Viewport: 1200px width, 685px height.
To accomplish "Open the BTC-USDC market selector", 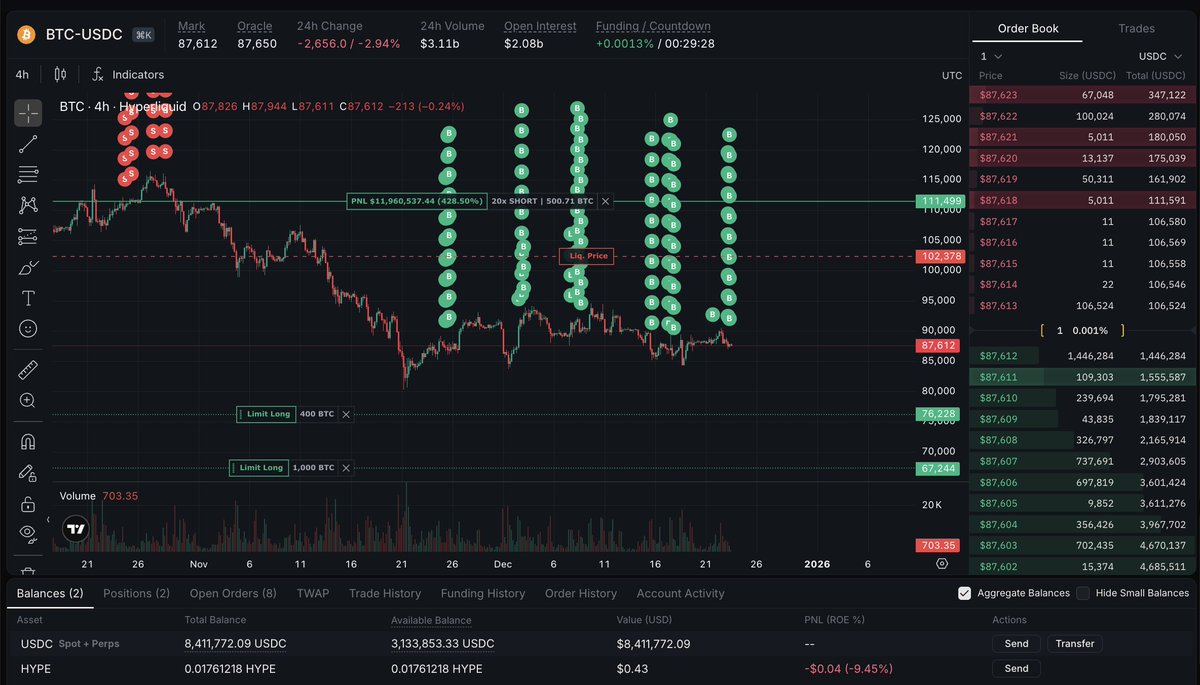I will click(84, 34).
